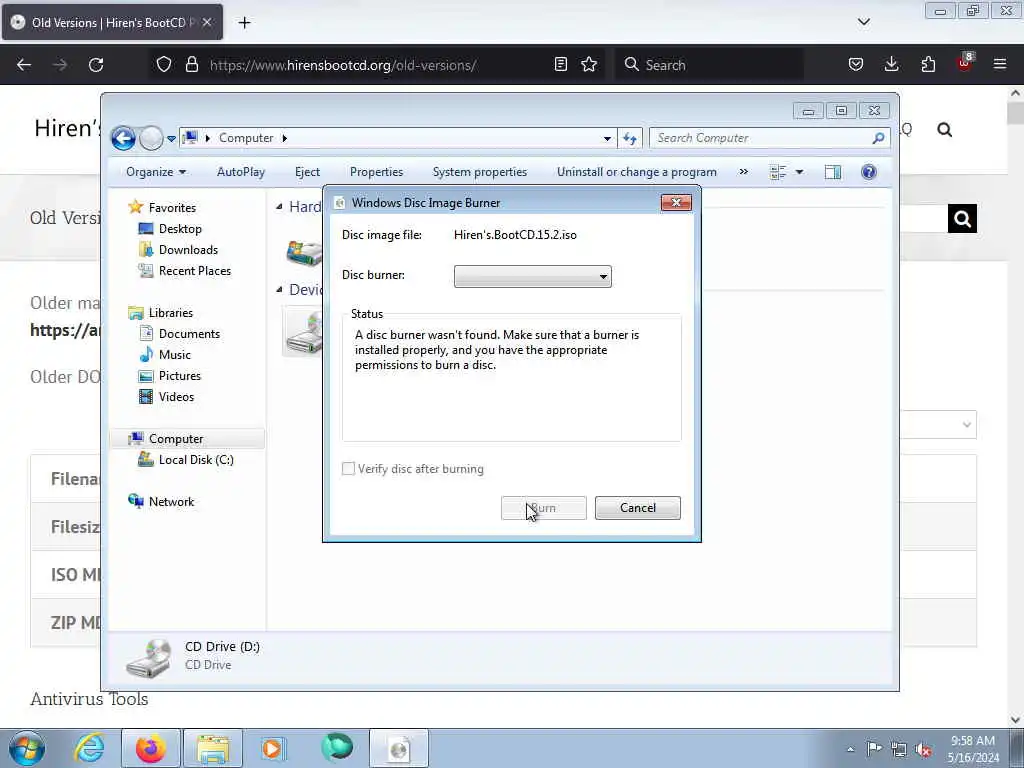Open Explorer recent pages dropdown arrow

tap(171, 138)
